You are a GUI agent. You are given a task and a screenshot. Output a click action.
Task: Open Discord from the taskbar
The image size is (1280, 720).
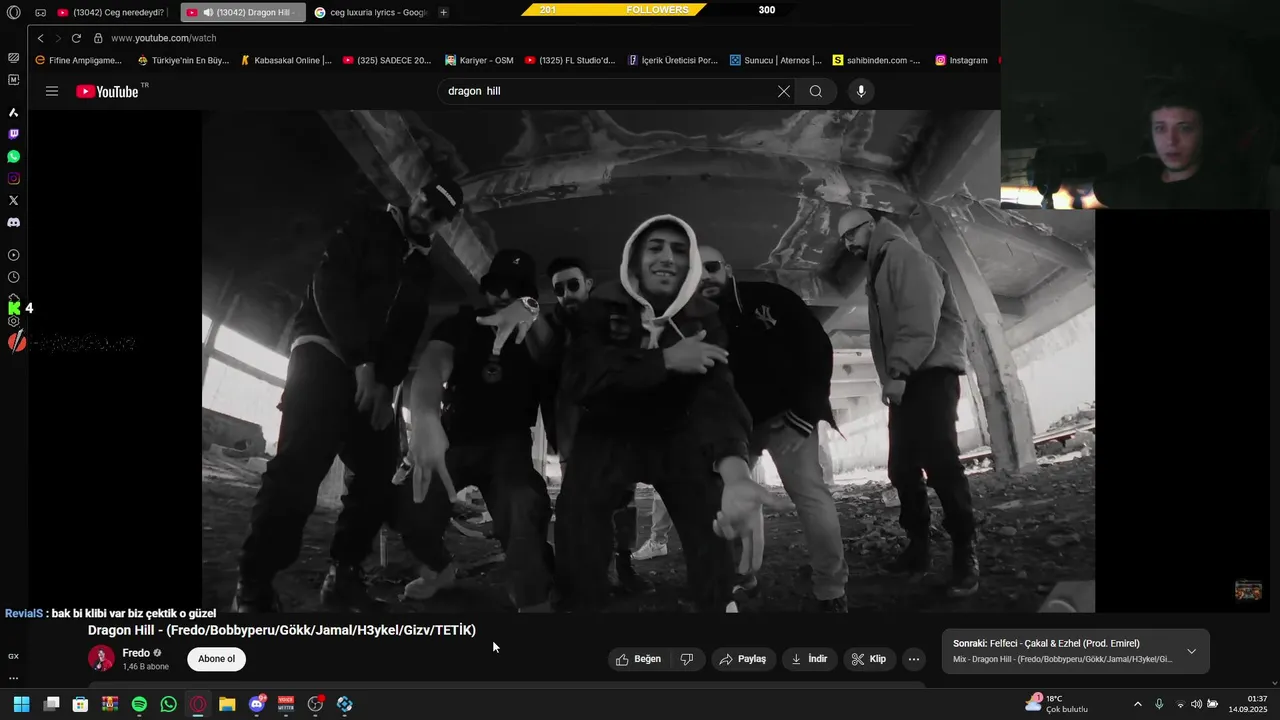[257, 704]
